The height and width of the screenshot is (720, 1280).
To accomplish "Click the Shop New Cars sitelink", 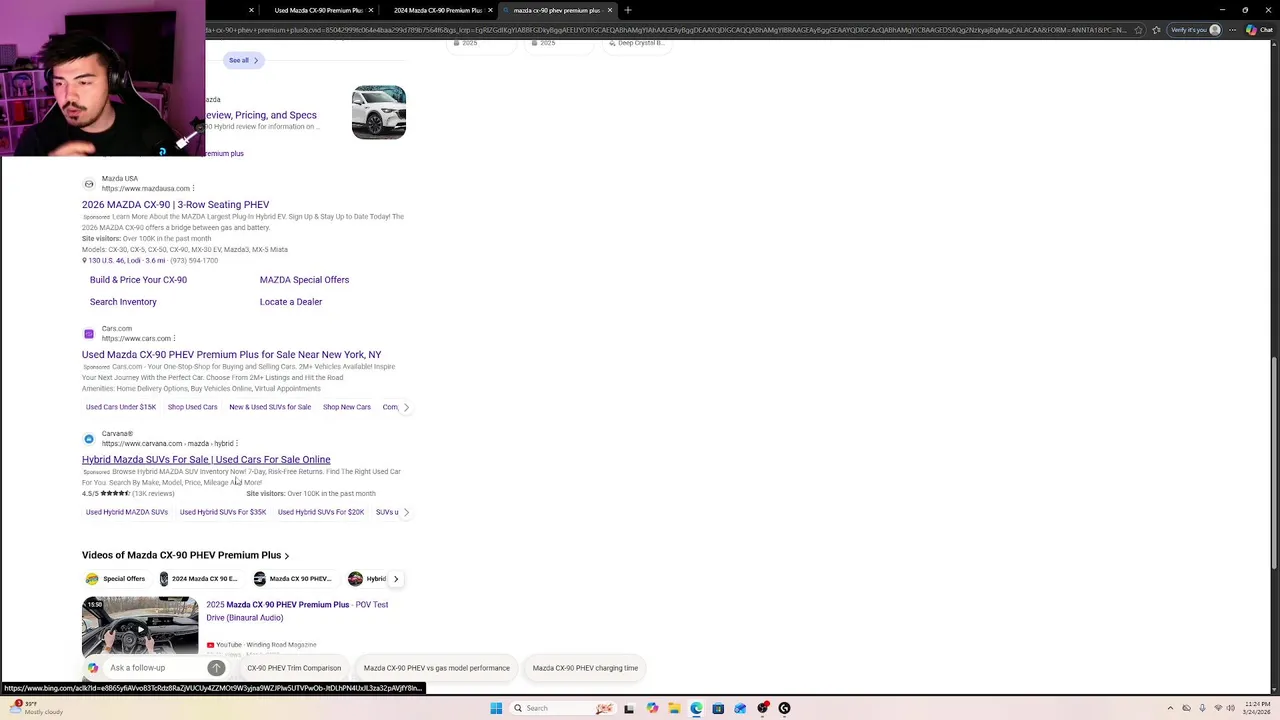I will [x=347, y=407].
